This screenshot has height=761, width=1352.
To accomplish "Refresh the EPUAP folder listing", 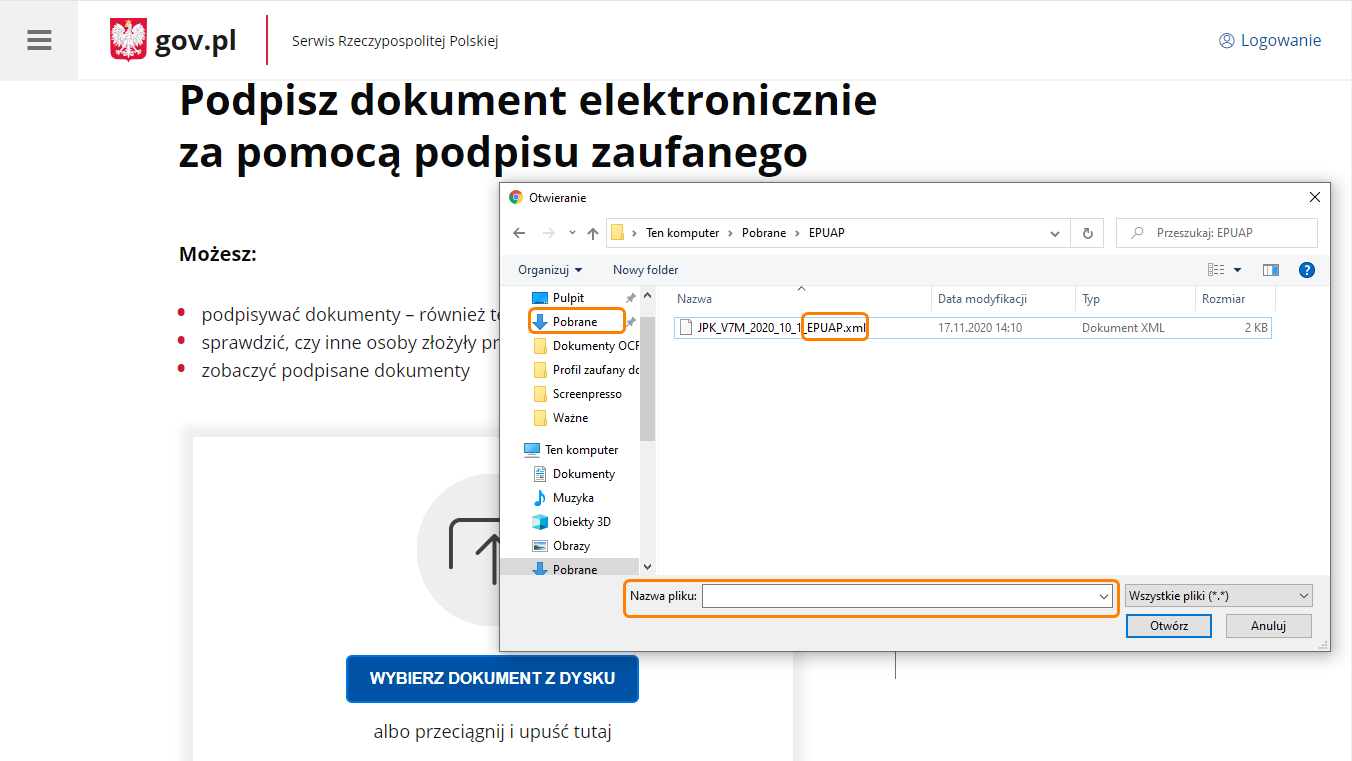I will click(x=1087, y=233).
